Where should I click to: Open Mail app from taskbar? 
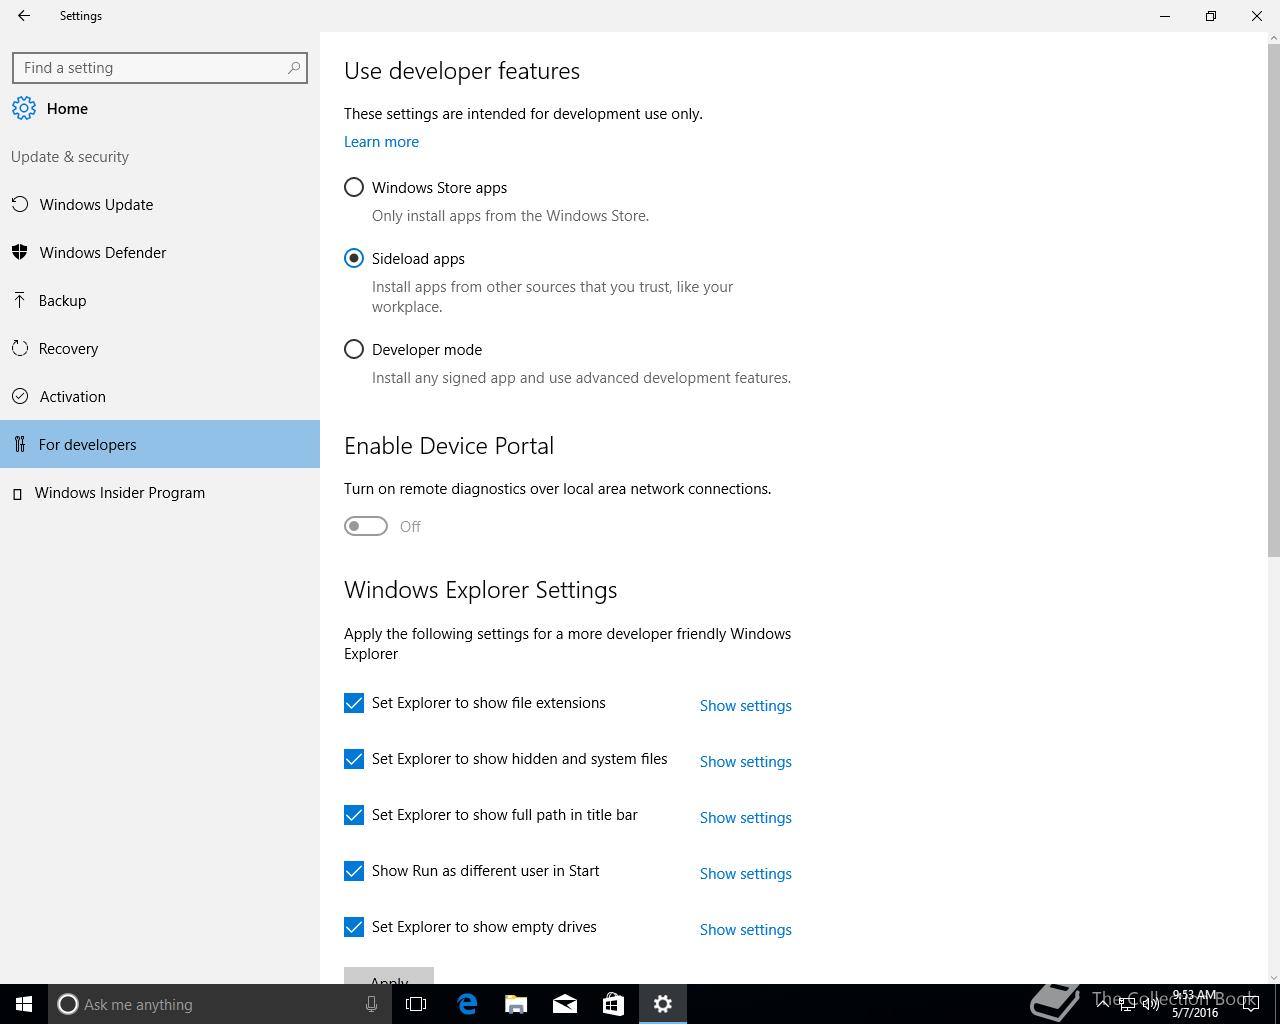tap(565, 1004)
